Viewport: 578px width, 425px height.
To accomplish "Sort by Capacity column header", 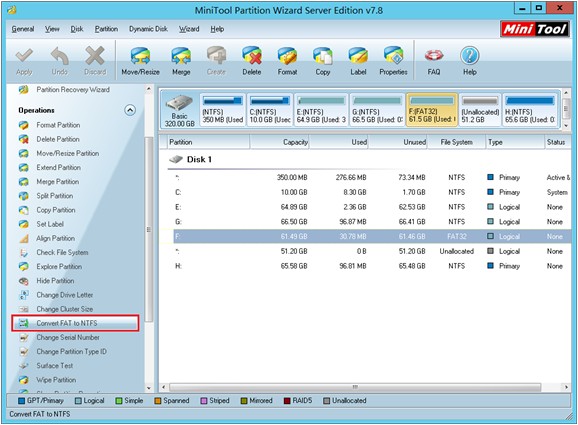I will pyautogui.click(x=279, y=142).
